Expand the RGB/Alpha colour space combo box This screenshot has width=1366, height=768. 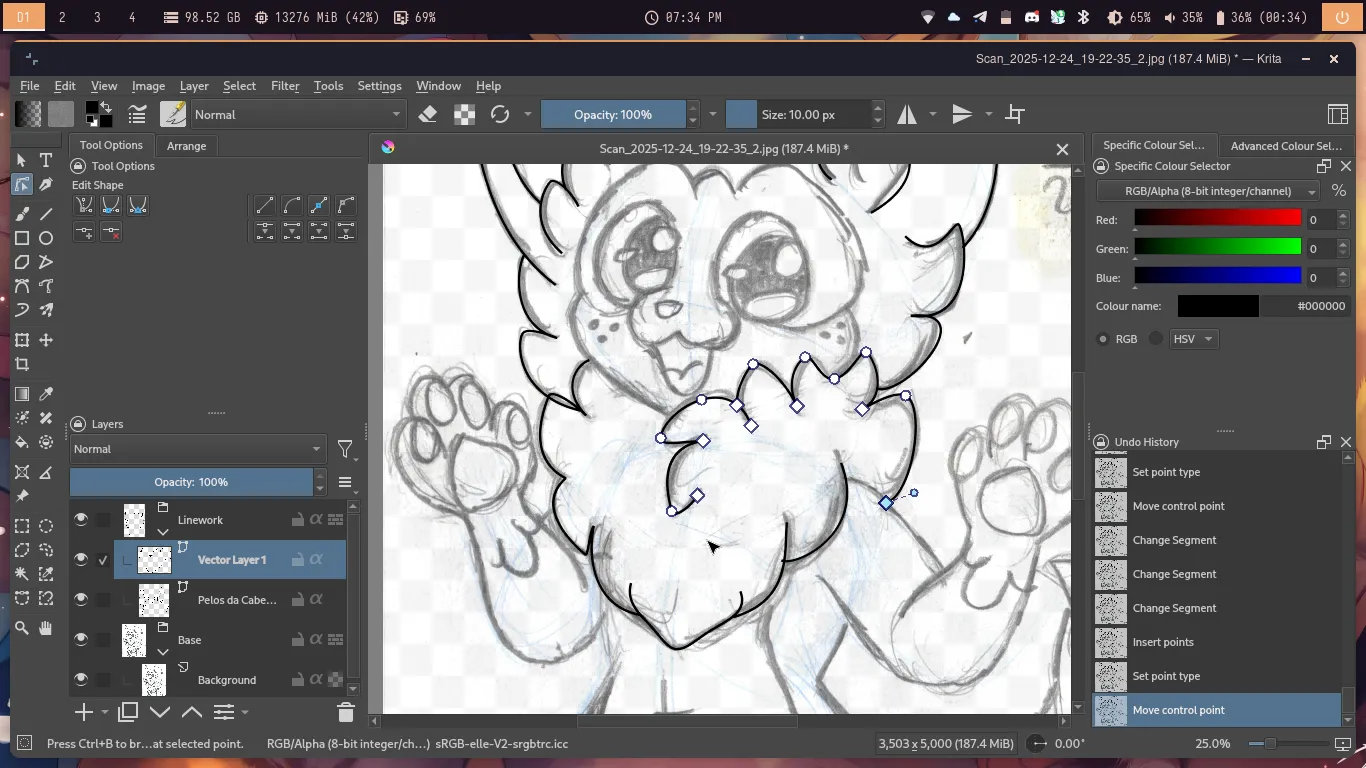(1208, 191)
